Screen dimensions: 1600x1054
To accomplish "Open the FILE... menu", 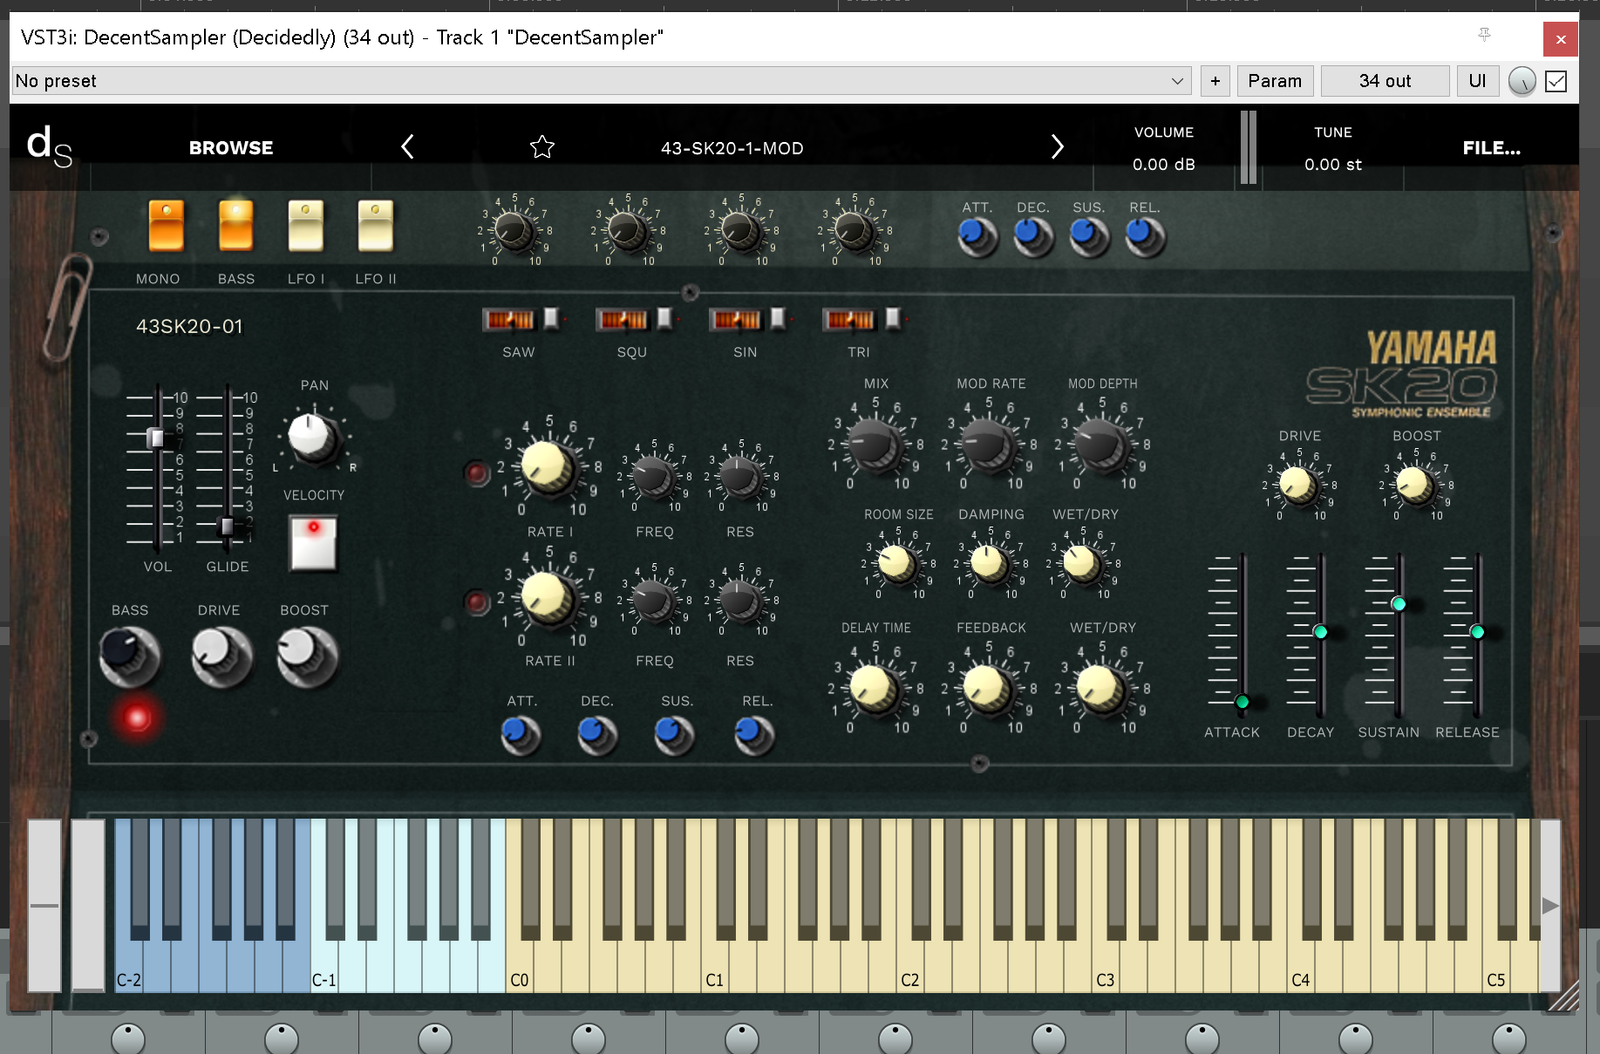I will point(1490,148).
